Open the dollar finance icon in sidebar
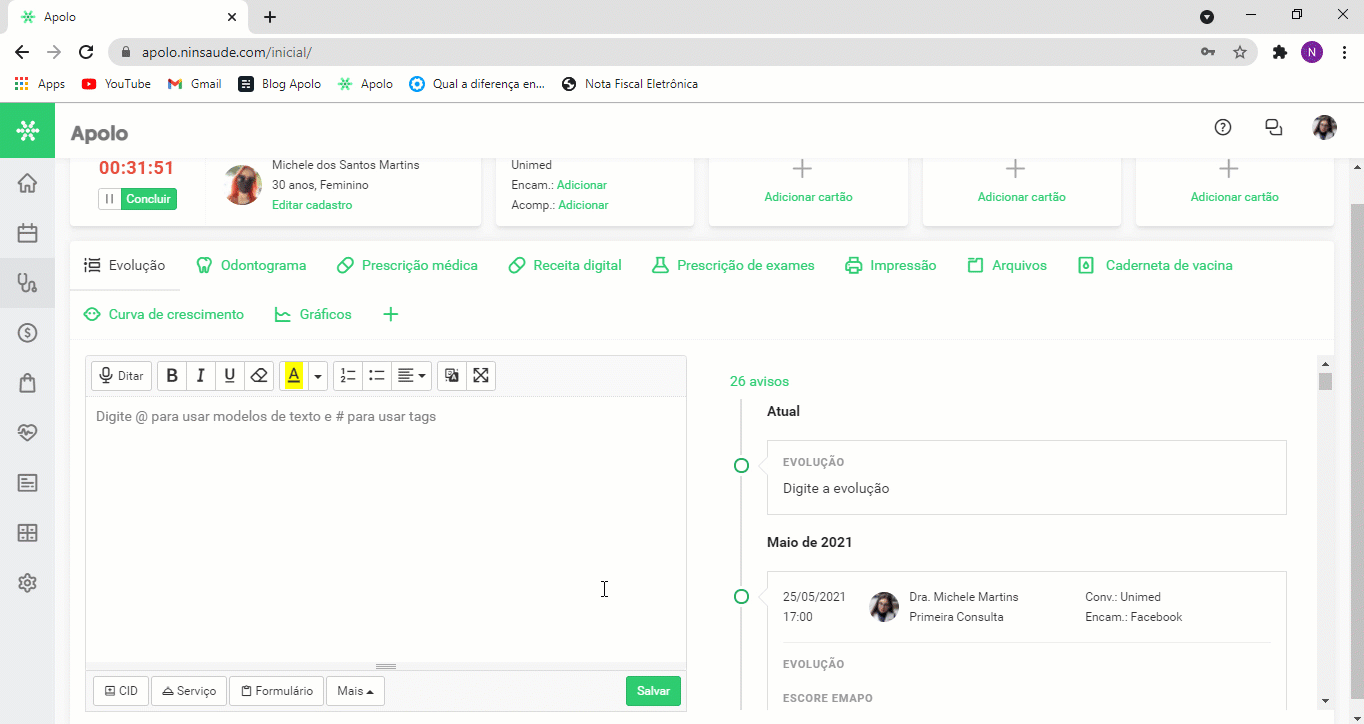Screen dimensions: 1364x724 (27, 333)
